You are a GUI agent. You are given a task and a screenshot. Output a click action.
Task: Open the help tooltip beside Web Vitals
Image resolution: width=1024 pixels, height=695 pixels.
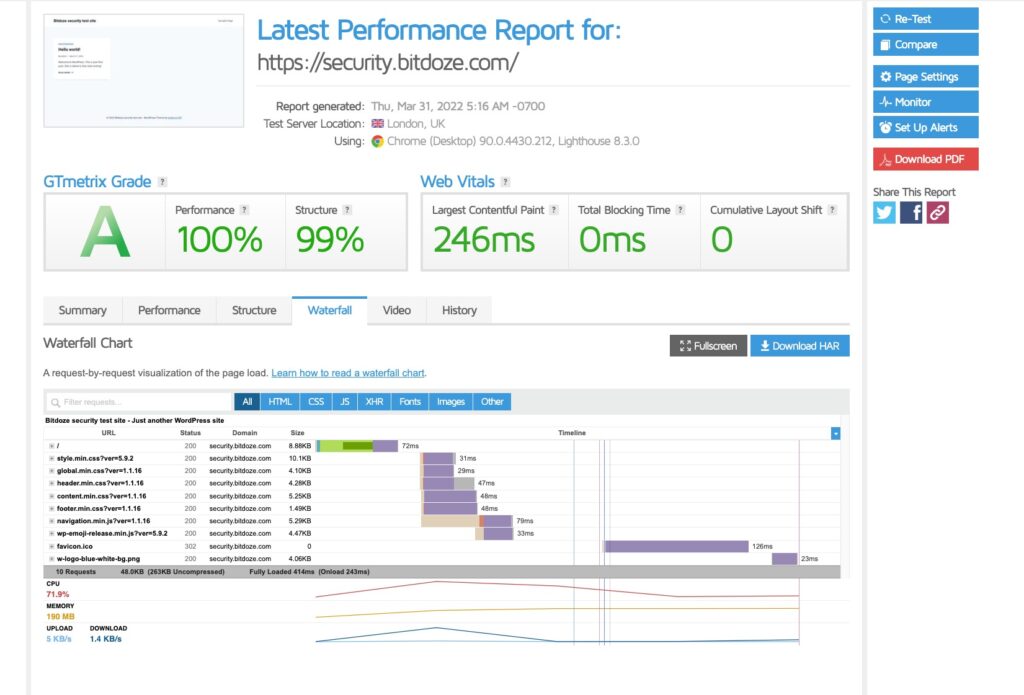[x=505, y=182]
